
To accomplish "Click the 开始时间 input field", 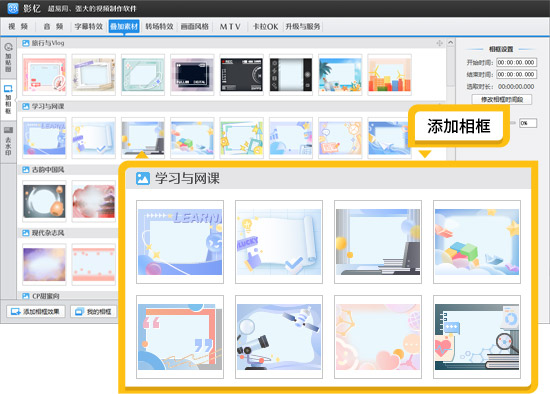I will [x=516, y=62].
